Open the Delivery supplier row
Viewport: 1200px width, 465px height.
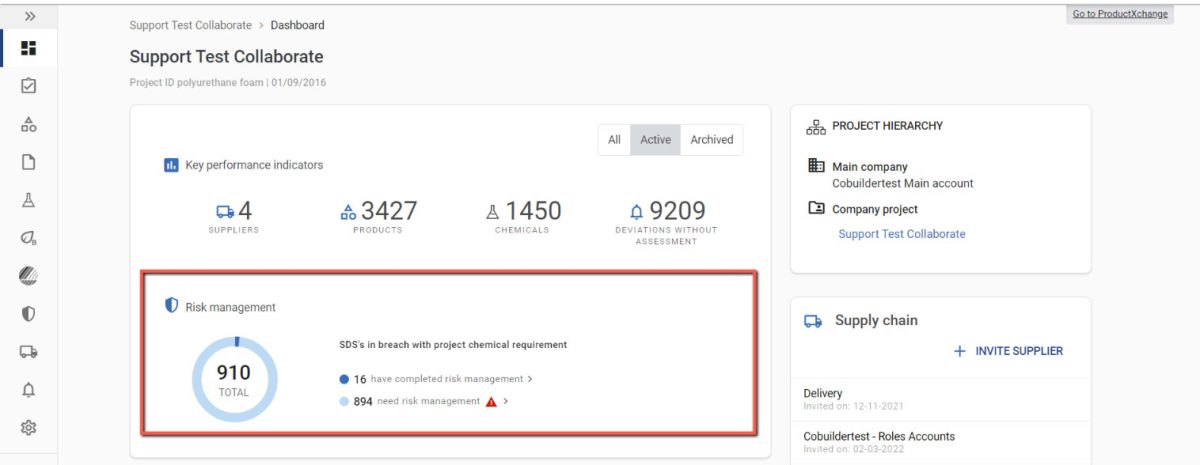pyautogui.click(x=940, y=399)
